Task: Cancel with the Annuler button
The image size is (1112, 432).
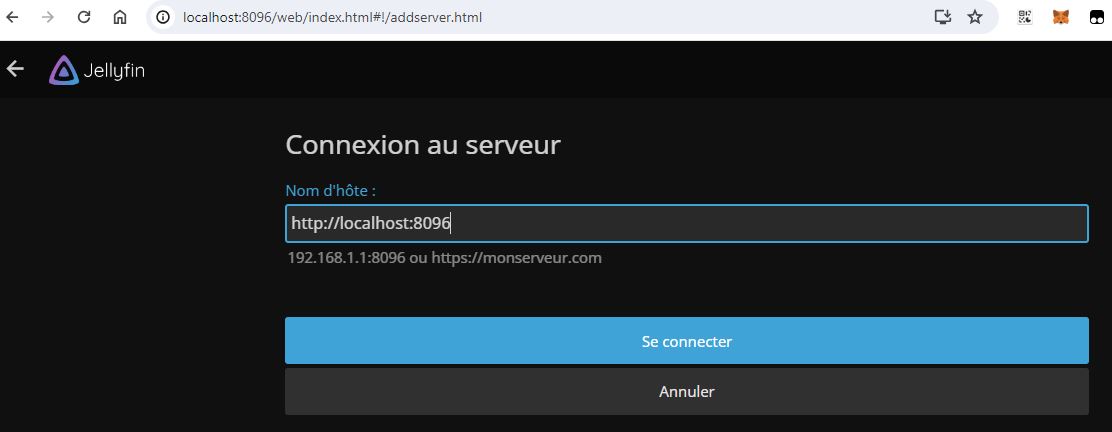Action: pos(686,392)
